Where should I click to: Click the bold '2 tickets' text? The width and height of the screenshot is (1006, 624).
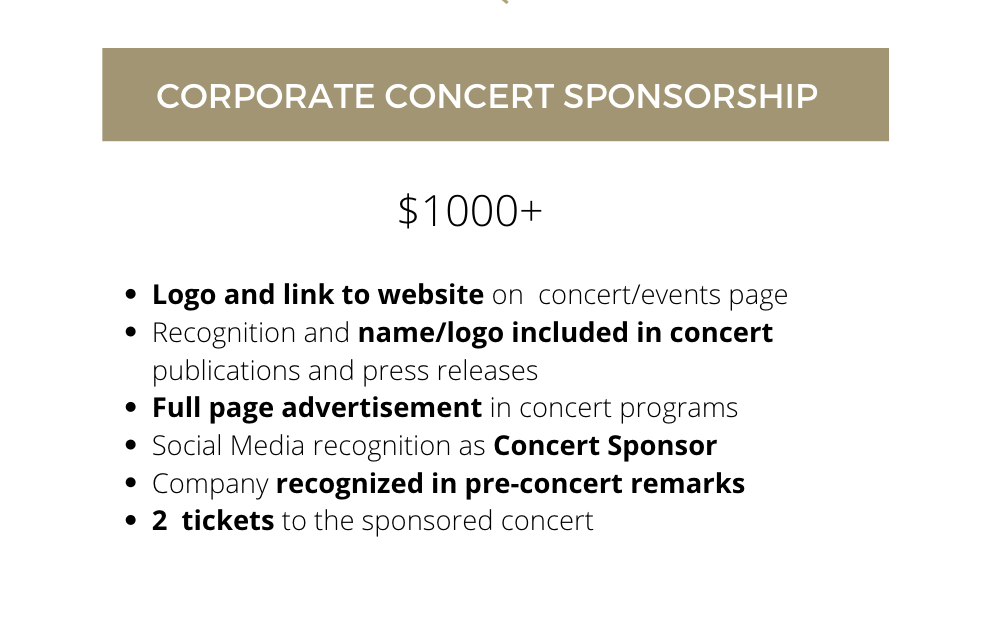213,521
